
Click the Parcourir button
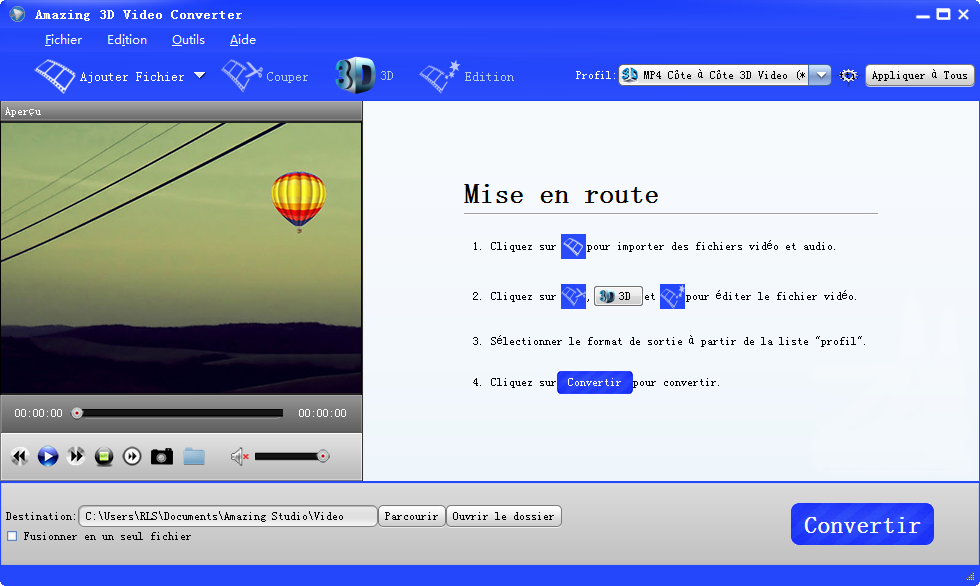click(x=411, y=516)
